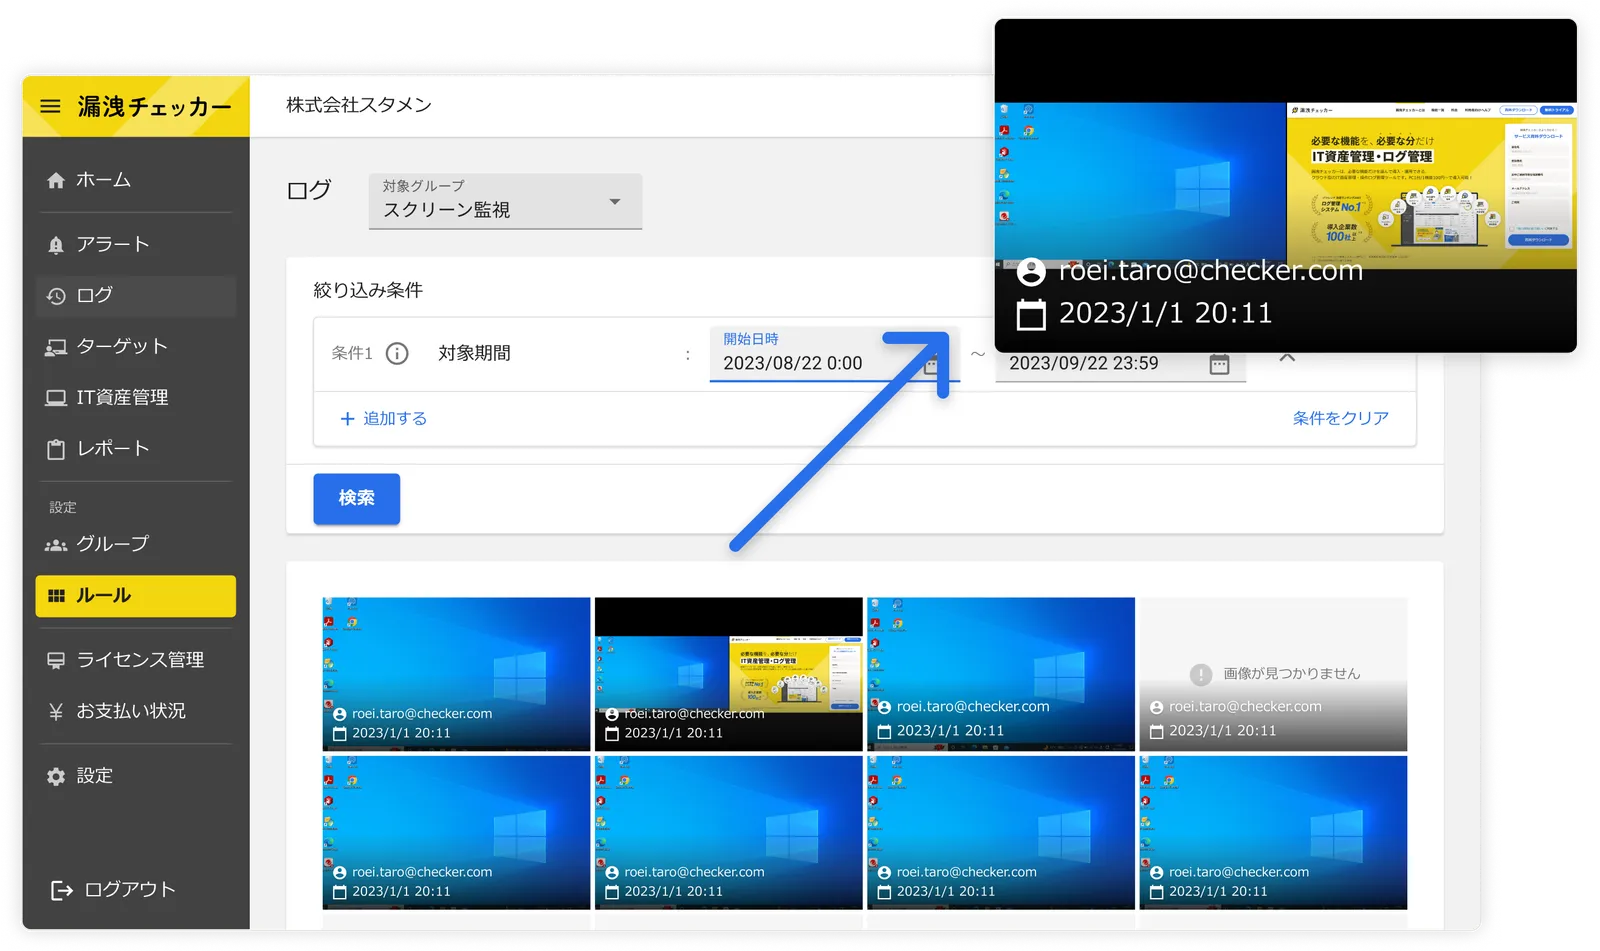Click the IT資産管理 laptop icon
This screenshot has width=1600, height=951.
[x=56, y=398]
